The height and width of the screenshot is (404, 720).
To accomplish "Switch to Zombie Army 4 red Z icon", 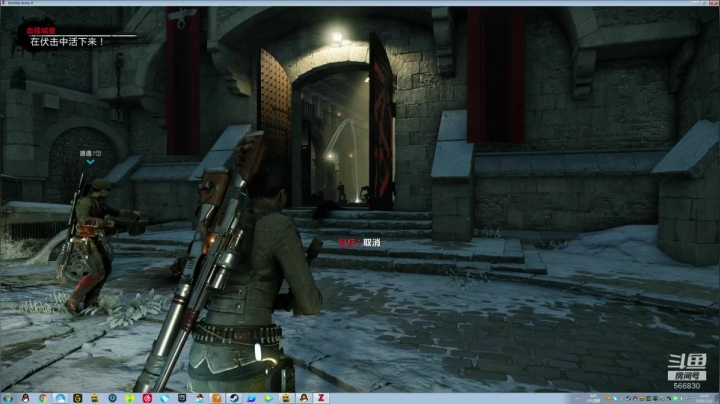I will click(321, 398).
